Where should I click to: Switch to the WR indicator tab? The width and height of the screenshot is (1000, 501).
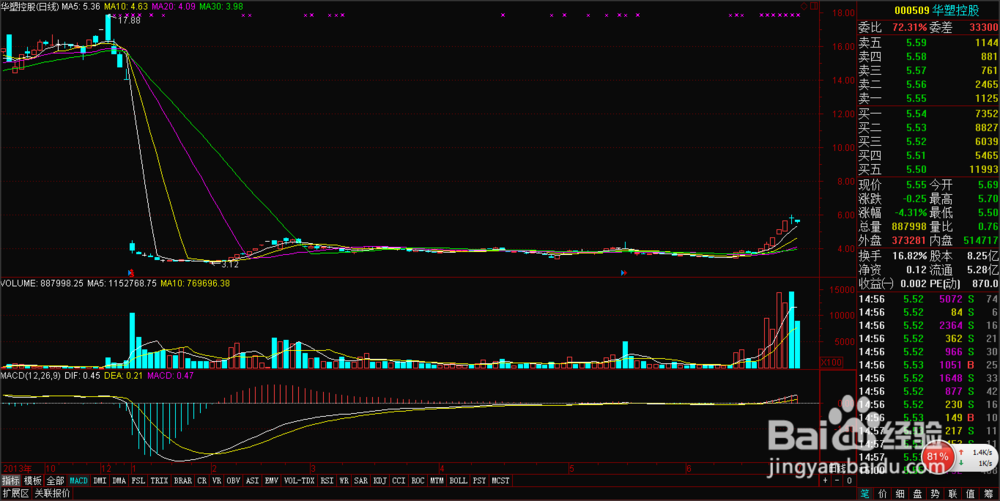tap(344, 481)
